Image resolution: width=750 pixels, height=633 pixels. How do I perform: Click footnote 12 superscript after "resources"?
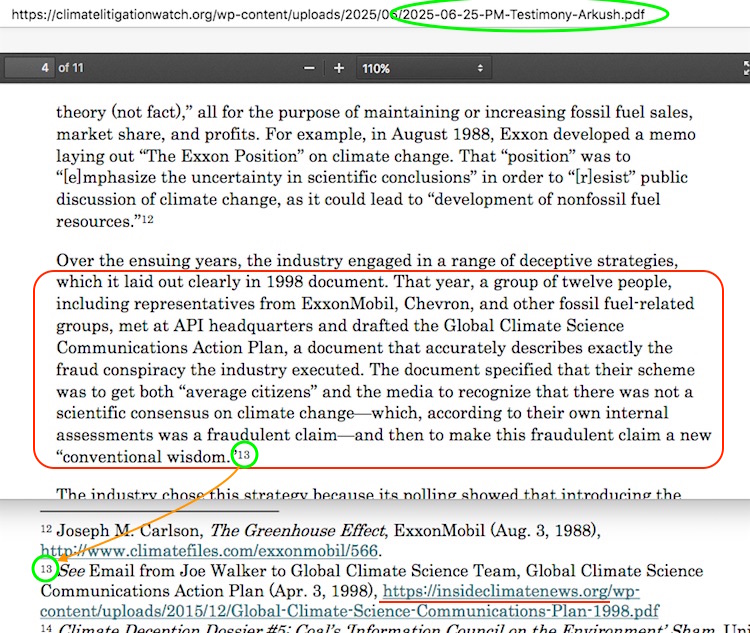click(147, 218)
